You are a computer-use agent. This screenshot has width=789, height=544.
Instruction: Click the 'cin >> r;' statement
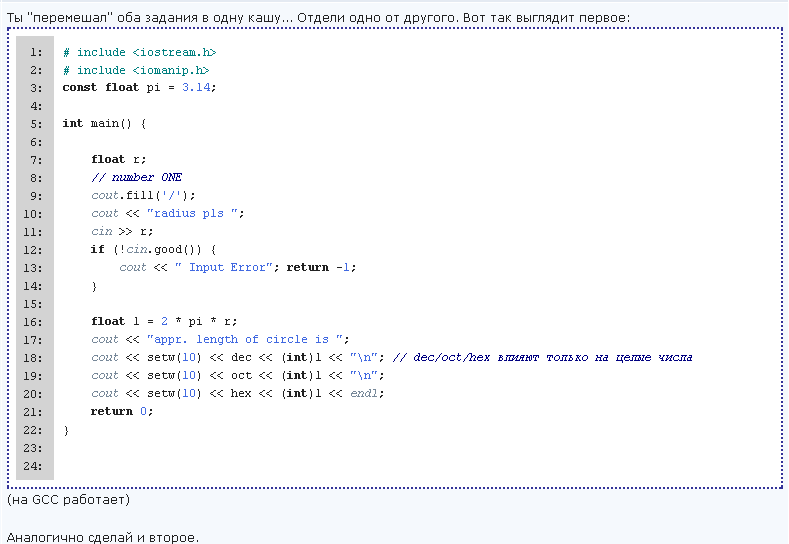pos(122,232)
